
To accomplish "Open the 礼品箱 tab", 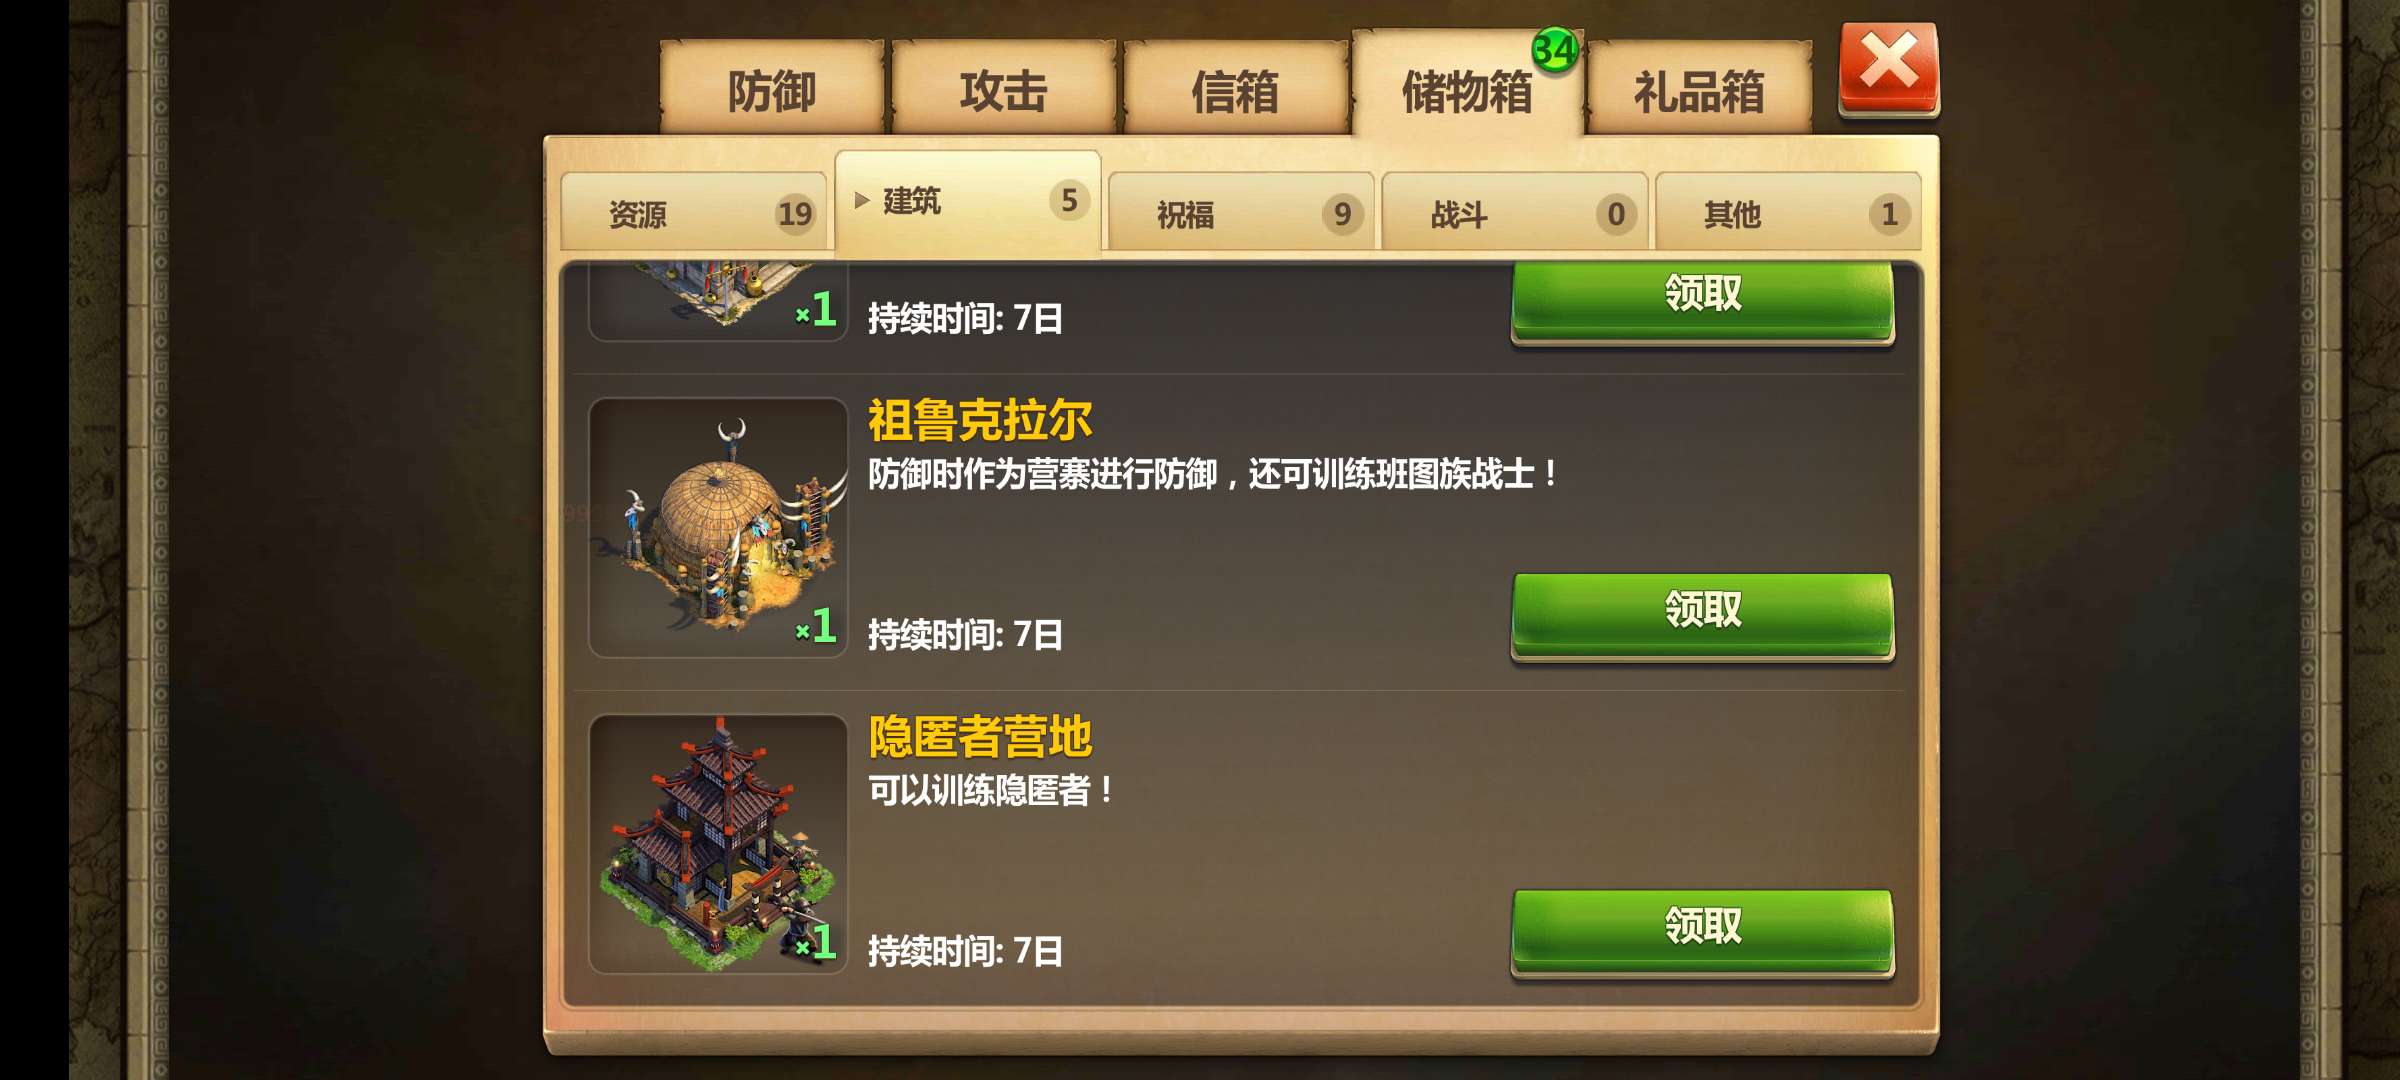I will 1699,90.
